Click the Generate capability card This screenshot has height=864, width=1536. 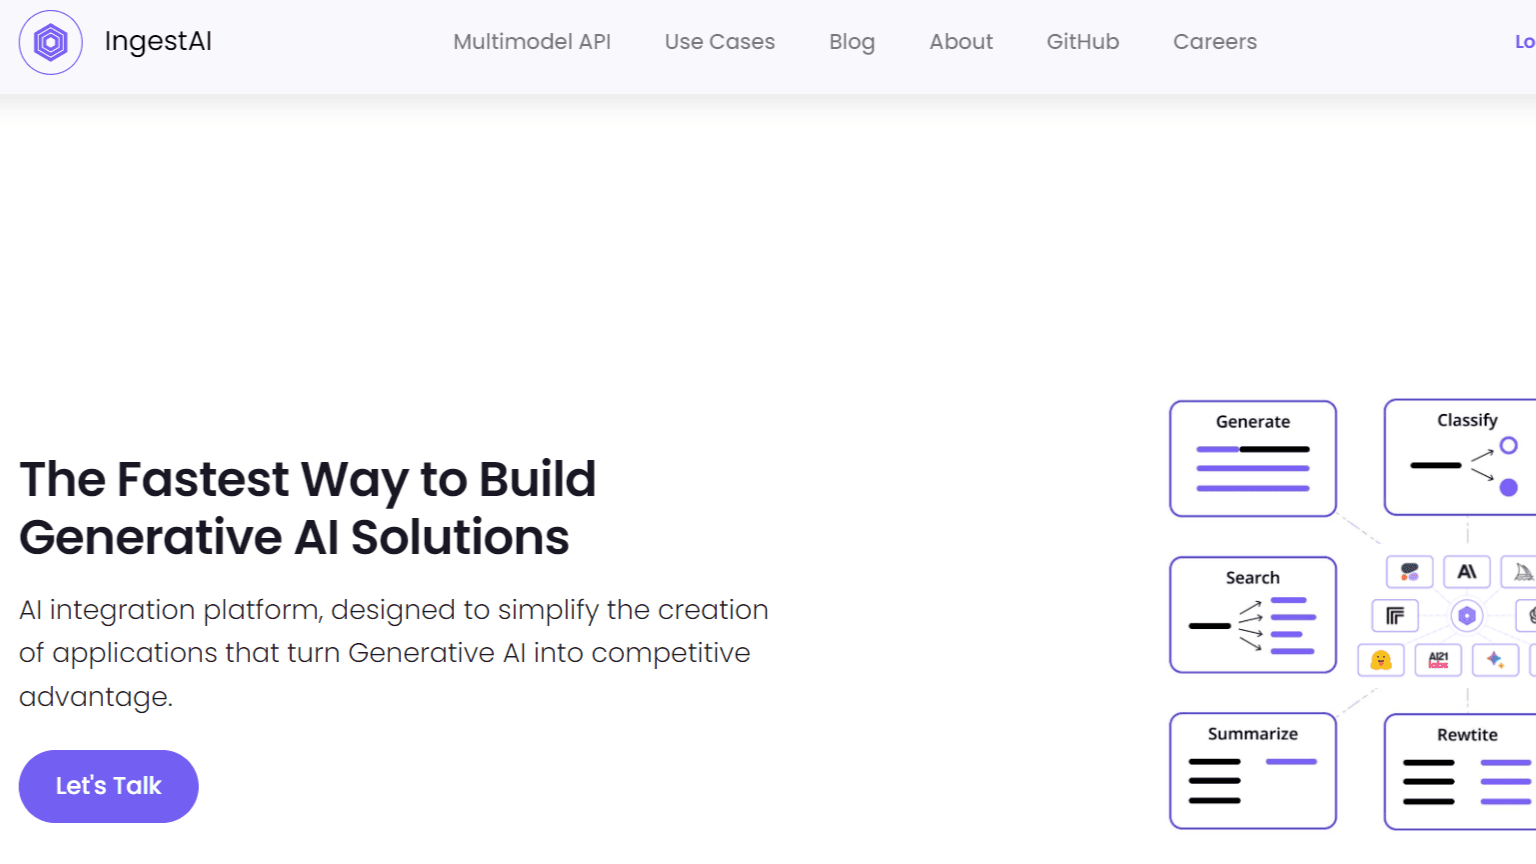(1252, 458)
